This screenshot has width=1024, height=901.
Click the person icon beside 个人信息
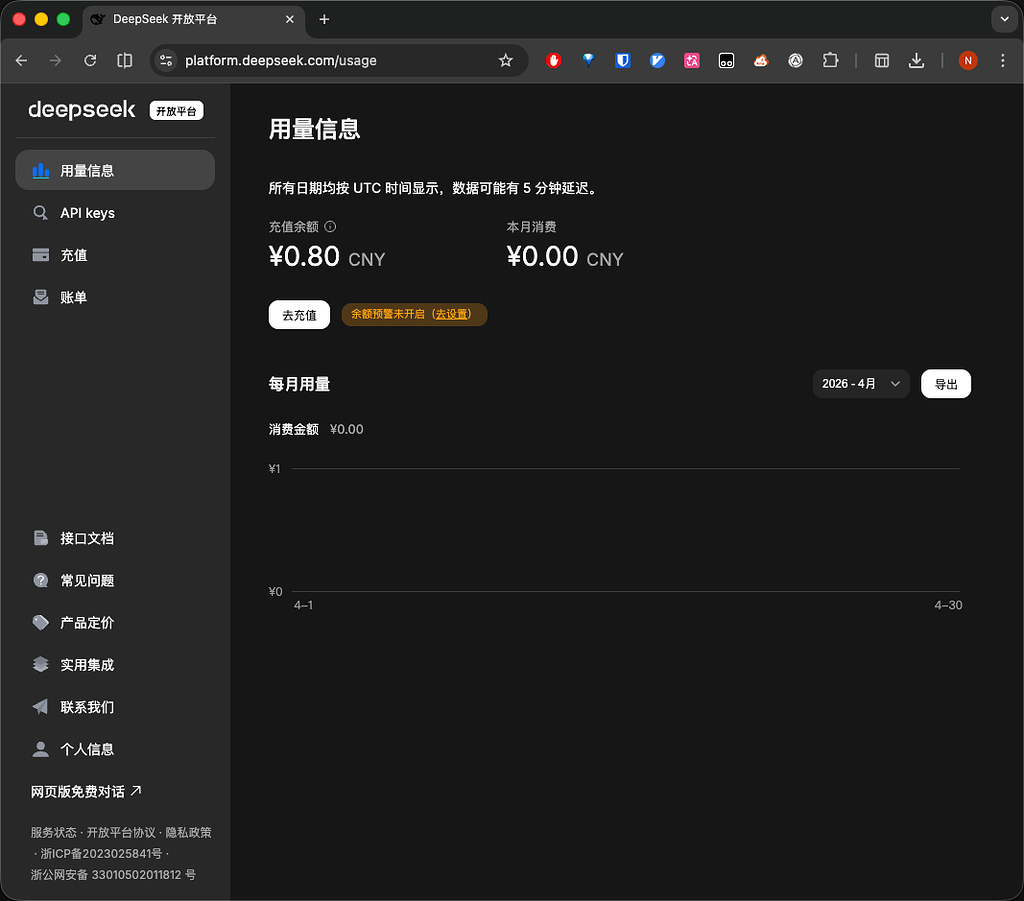[x=40, y=750]
